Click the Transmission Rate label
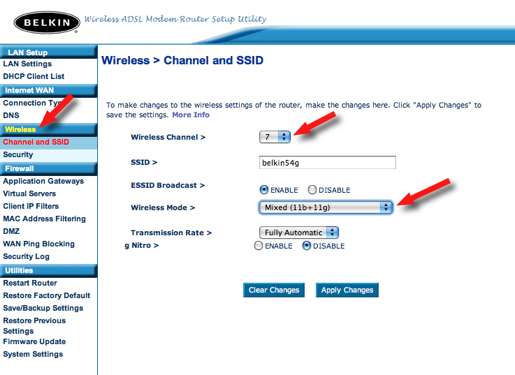515x375 pixels. (171, 233)
